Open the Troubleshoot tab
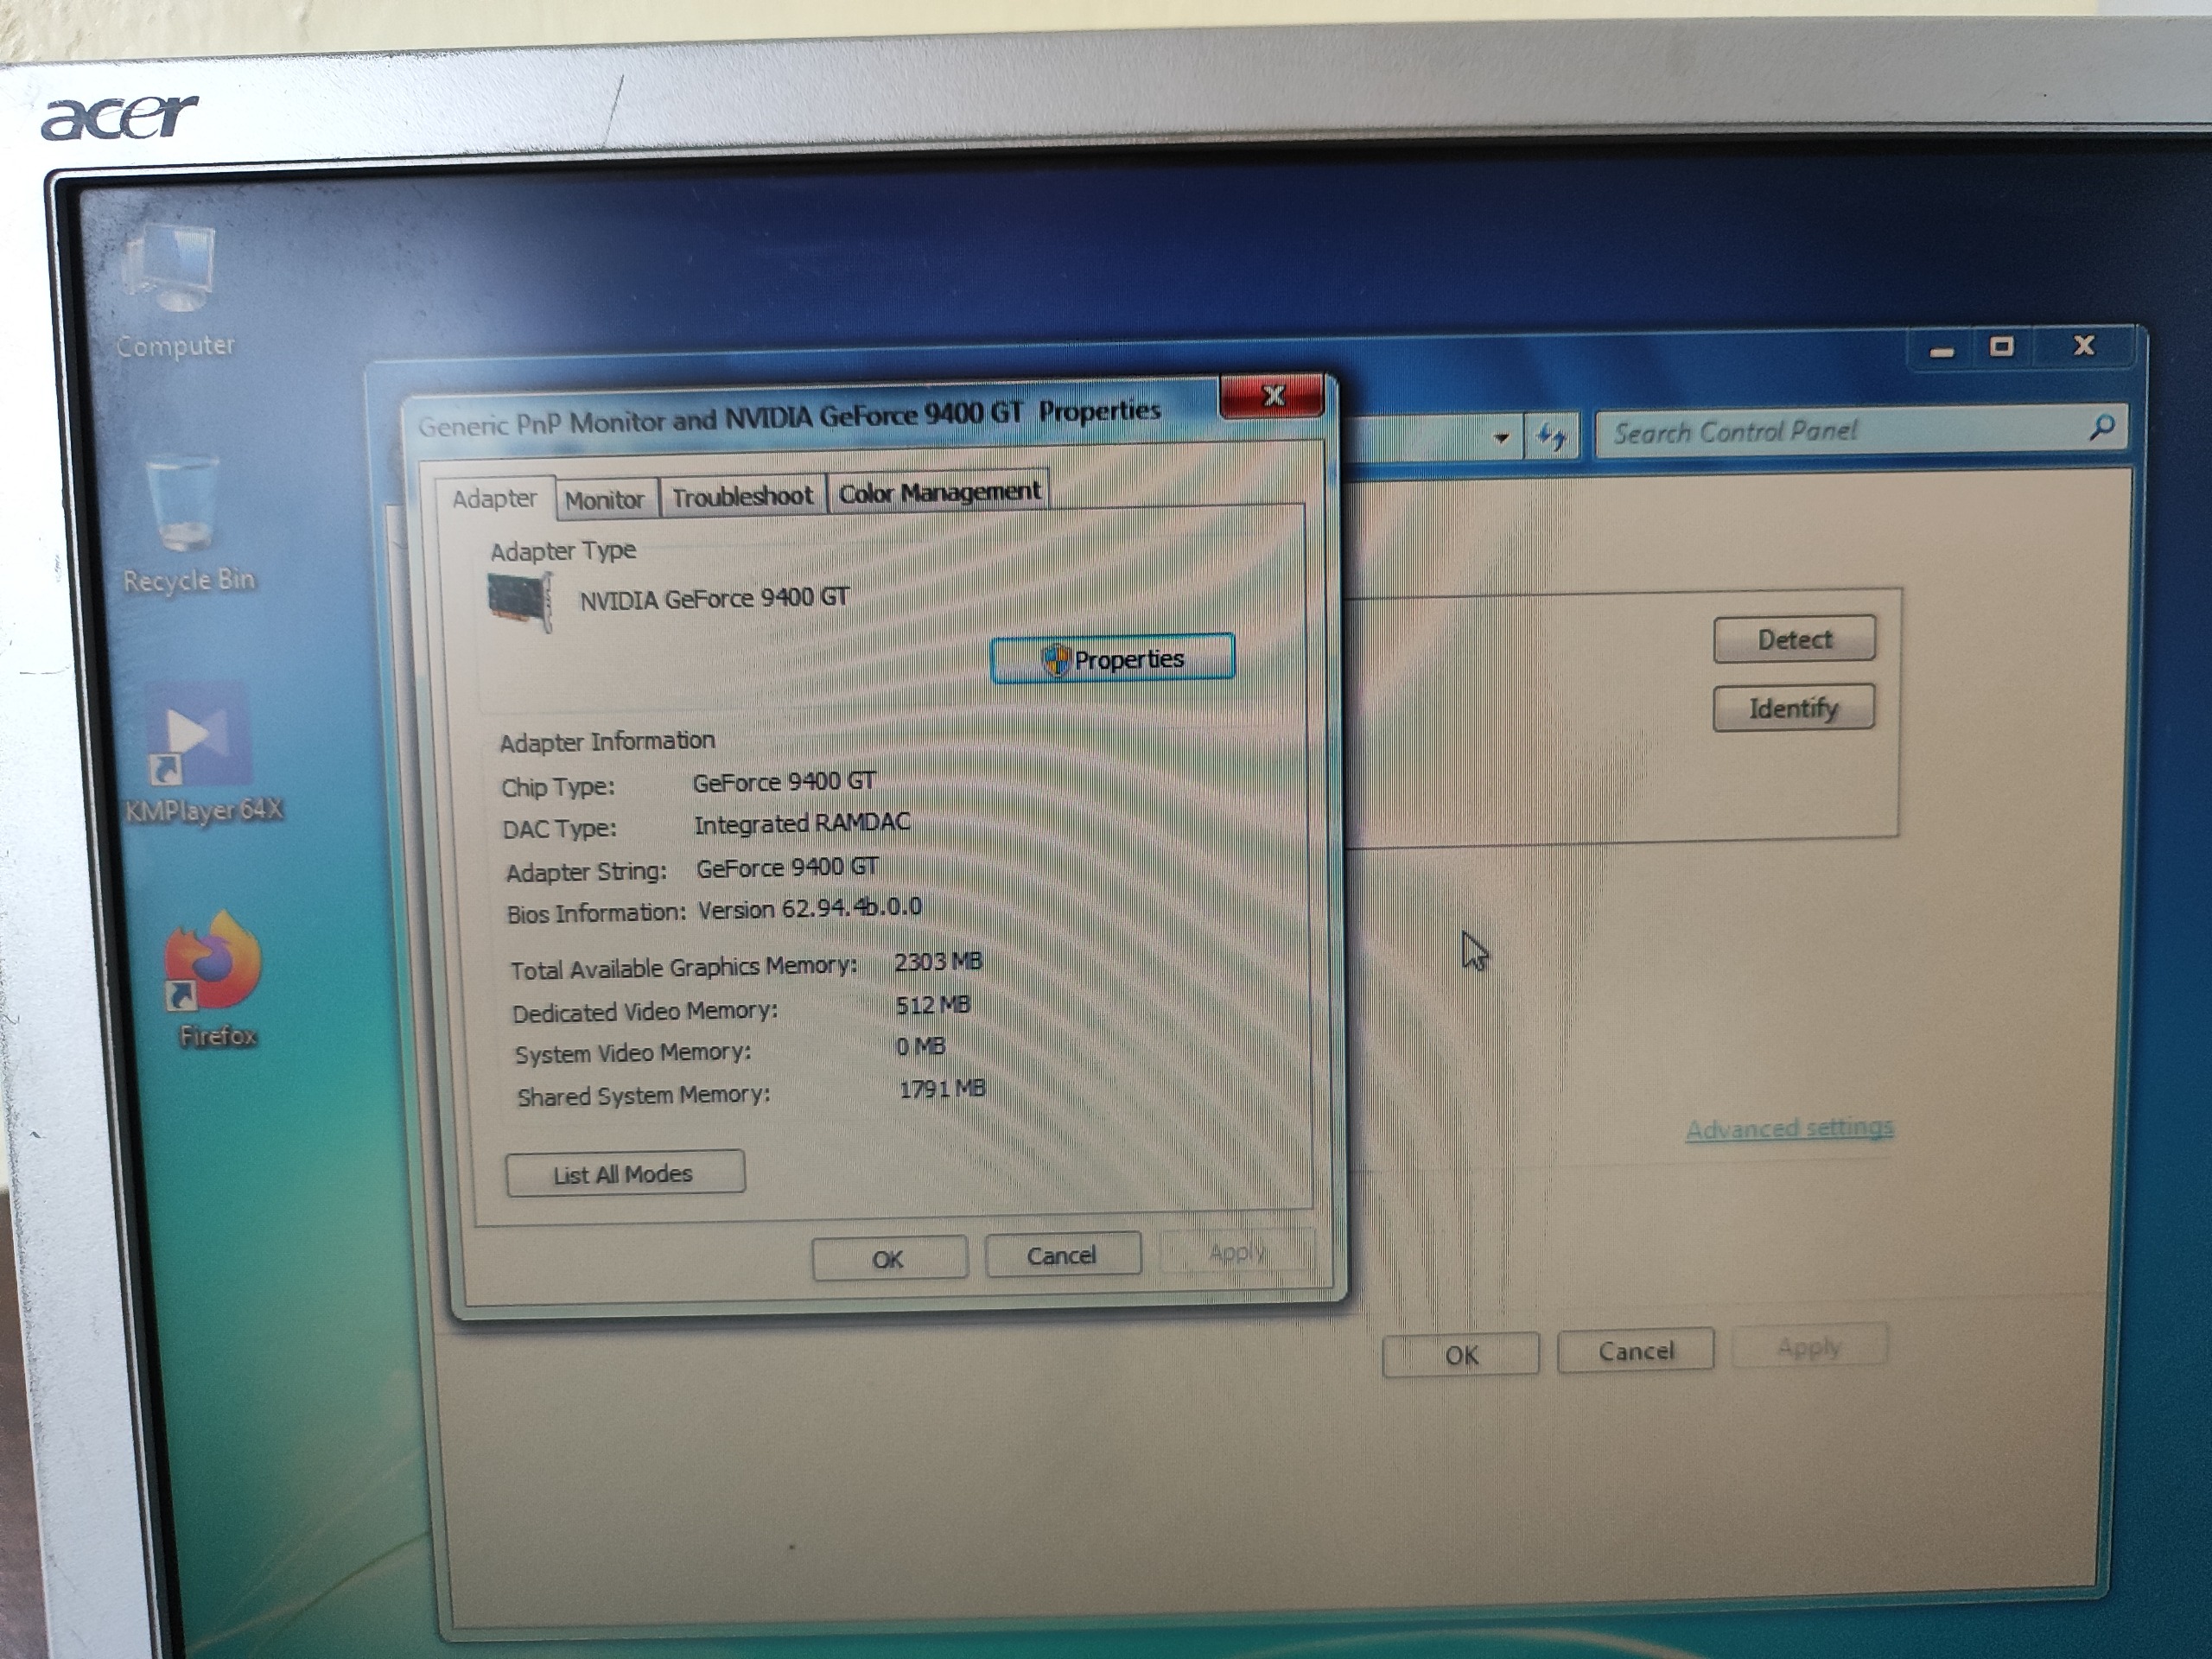This screenshot has width=2212, height=1659. tap(742, 496)
